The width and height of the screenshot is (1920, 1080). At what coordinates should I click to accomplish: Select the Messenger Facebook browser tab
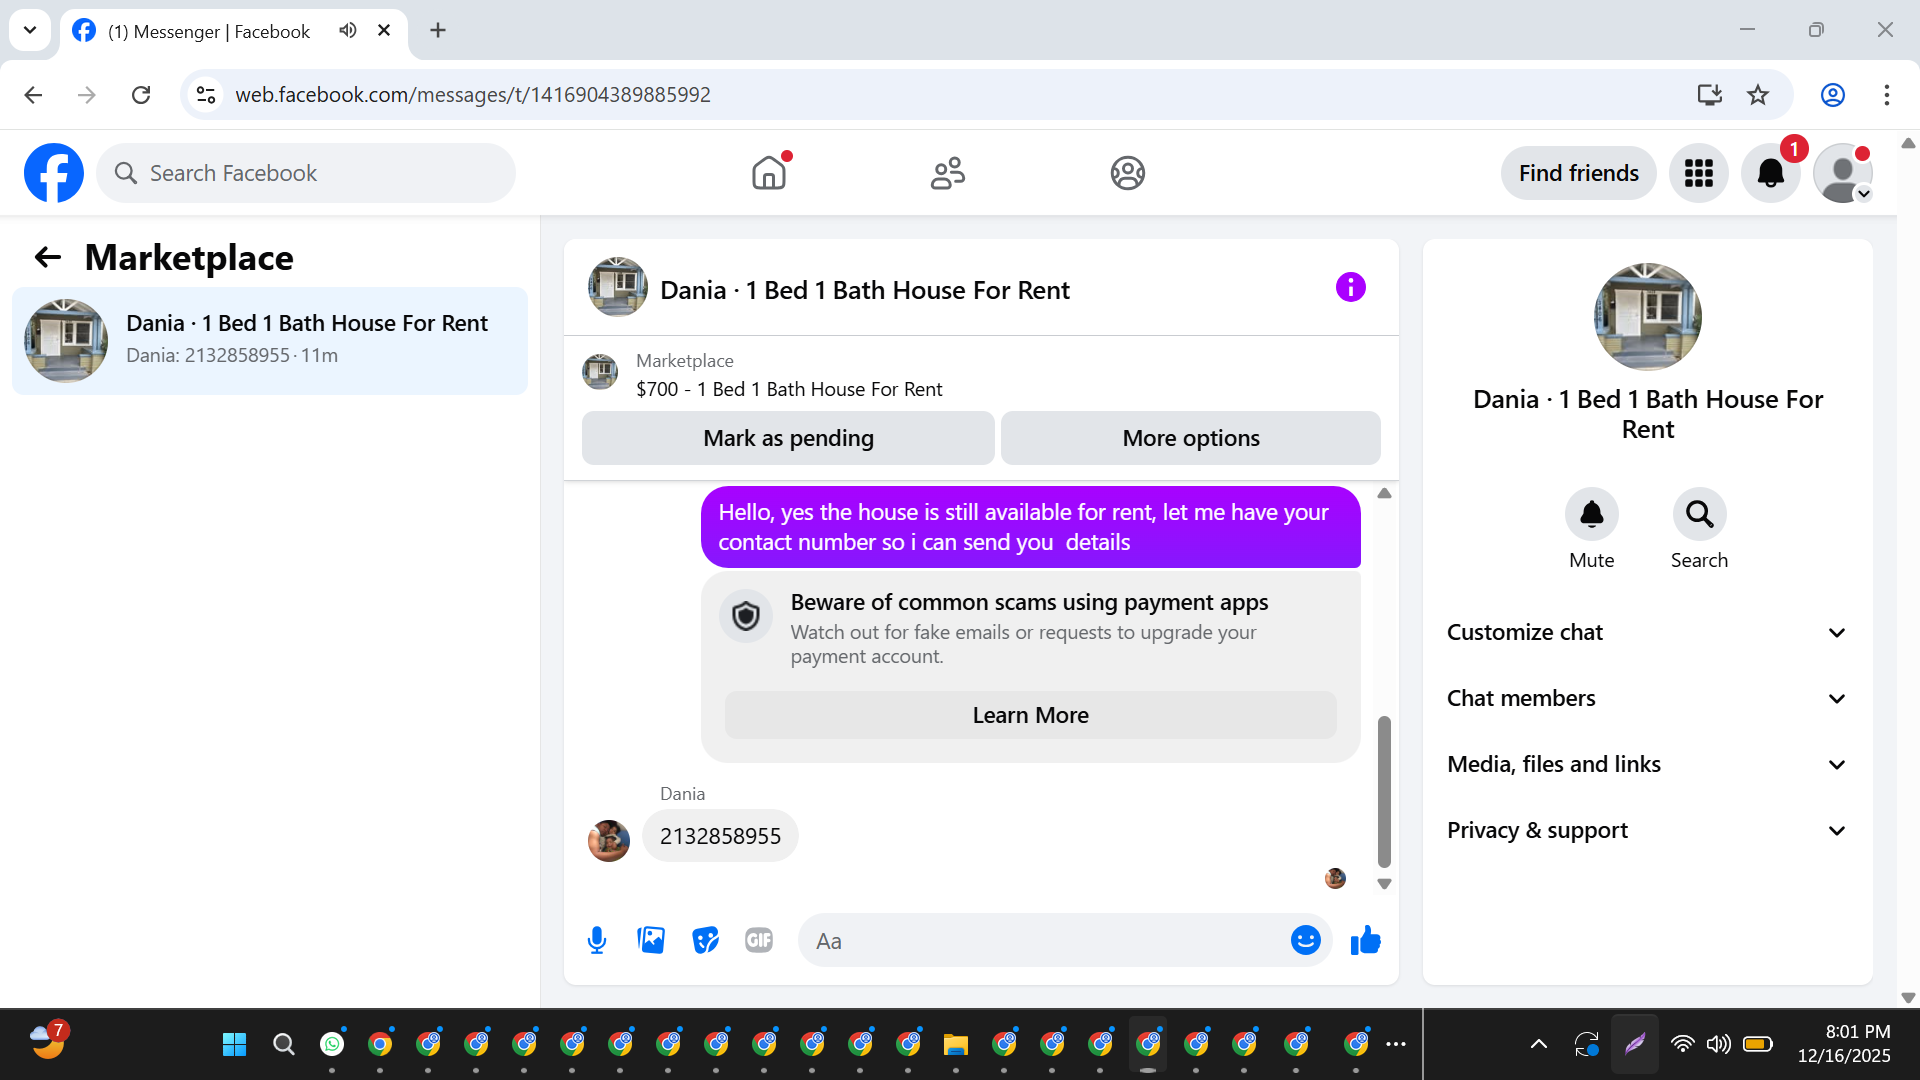(x=234, y=31)
